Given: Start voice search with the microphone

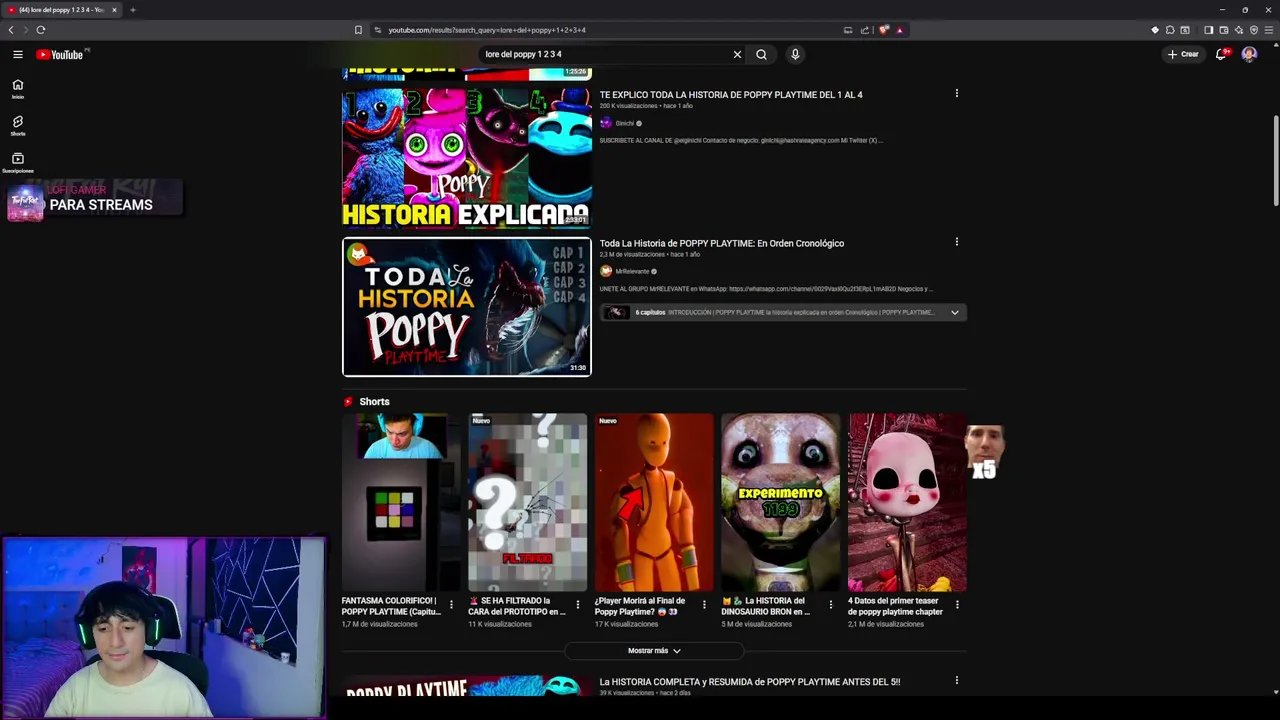Looking at the screenshot, I should pos(795,54).
